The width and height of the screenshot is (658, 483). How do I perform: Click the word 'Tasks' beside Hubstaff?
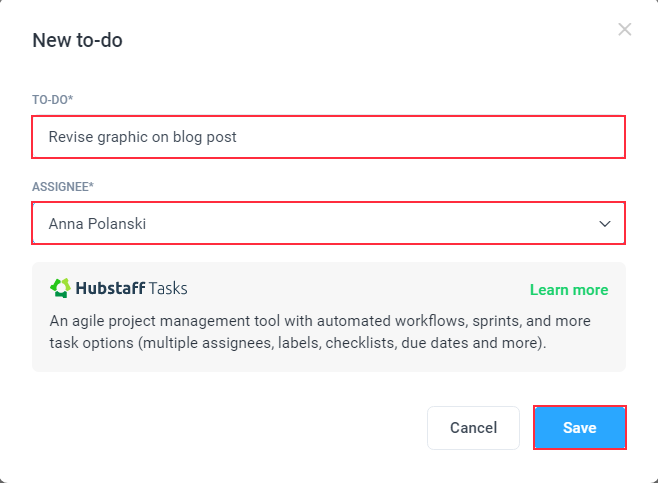(x=168, y=288)
